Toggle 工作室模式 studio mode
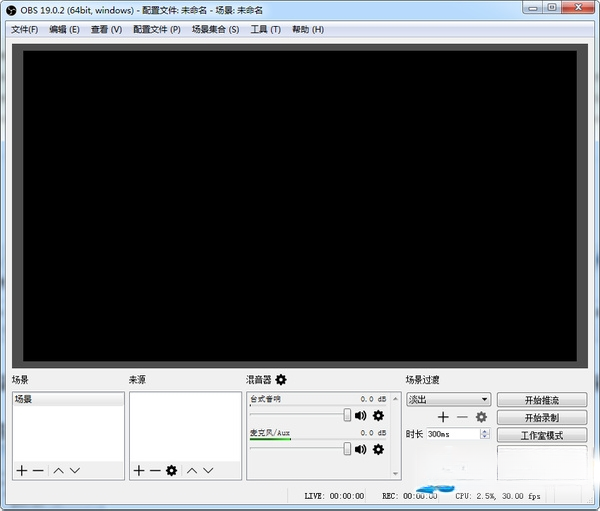This screenshot has width=600, height=511. tap(542, 435)
